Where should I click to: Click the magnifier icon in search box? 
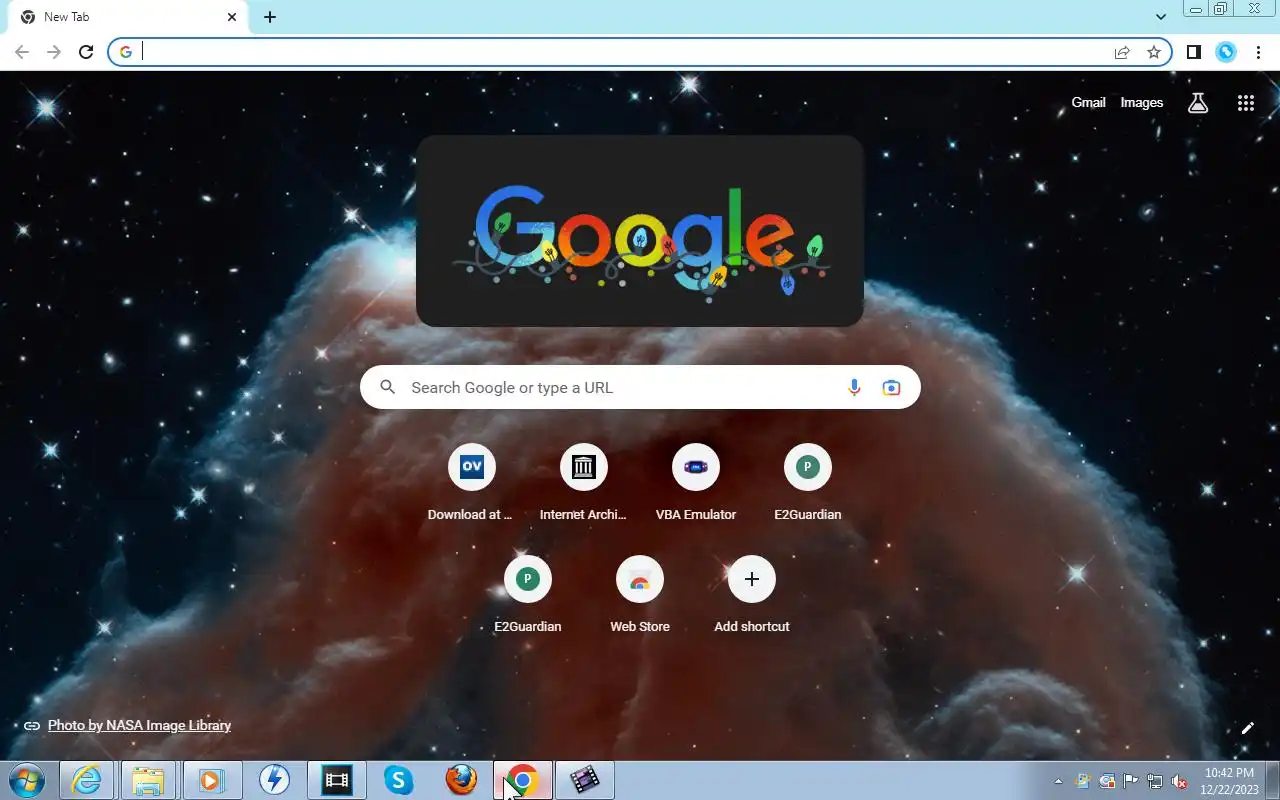388,387
